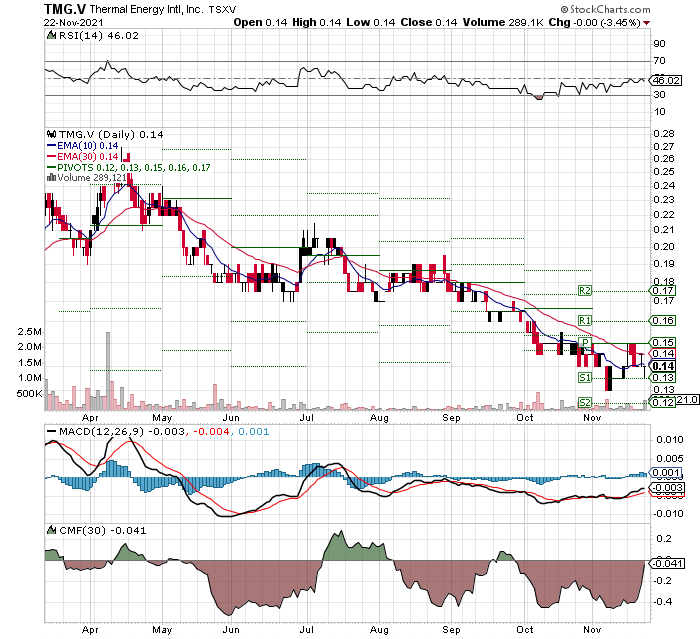Click the 500K volume axis label
This screenshot has height=639, width=700.
[29, 394]
